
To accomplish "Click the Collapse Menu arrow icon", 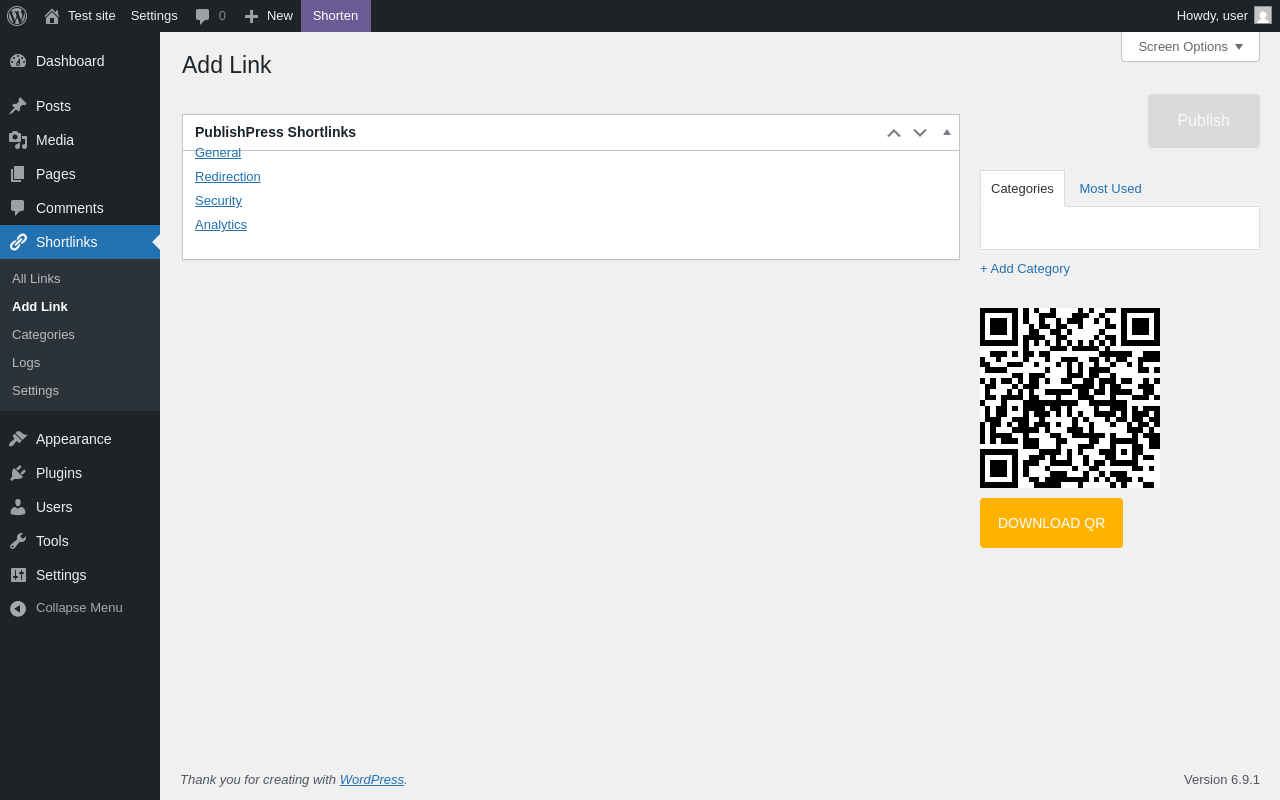I will point(18,608).
